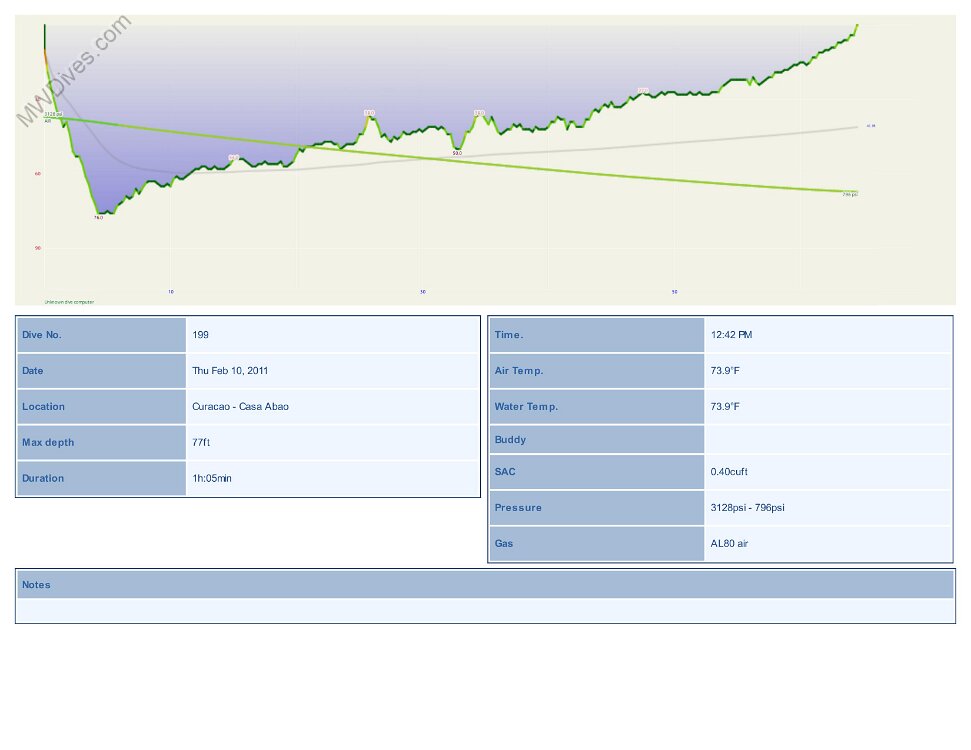Click the 3128 psi start pressure label
Image resolution: width=971 pixels, height=750 pixels.
(x=53, y=114)
